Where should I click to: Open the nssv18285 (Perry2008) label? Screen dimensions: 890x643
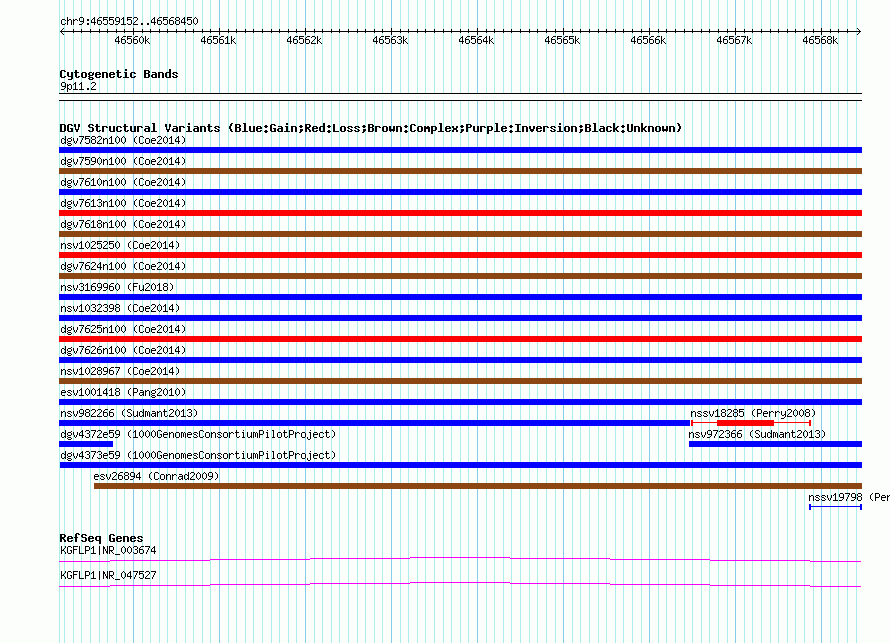click(753, 413)
